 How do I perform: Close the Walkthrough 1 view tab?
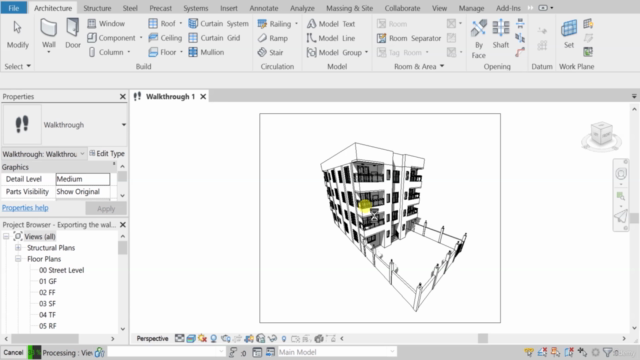203,97
